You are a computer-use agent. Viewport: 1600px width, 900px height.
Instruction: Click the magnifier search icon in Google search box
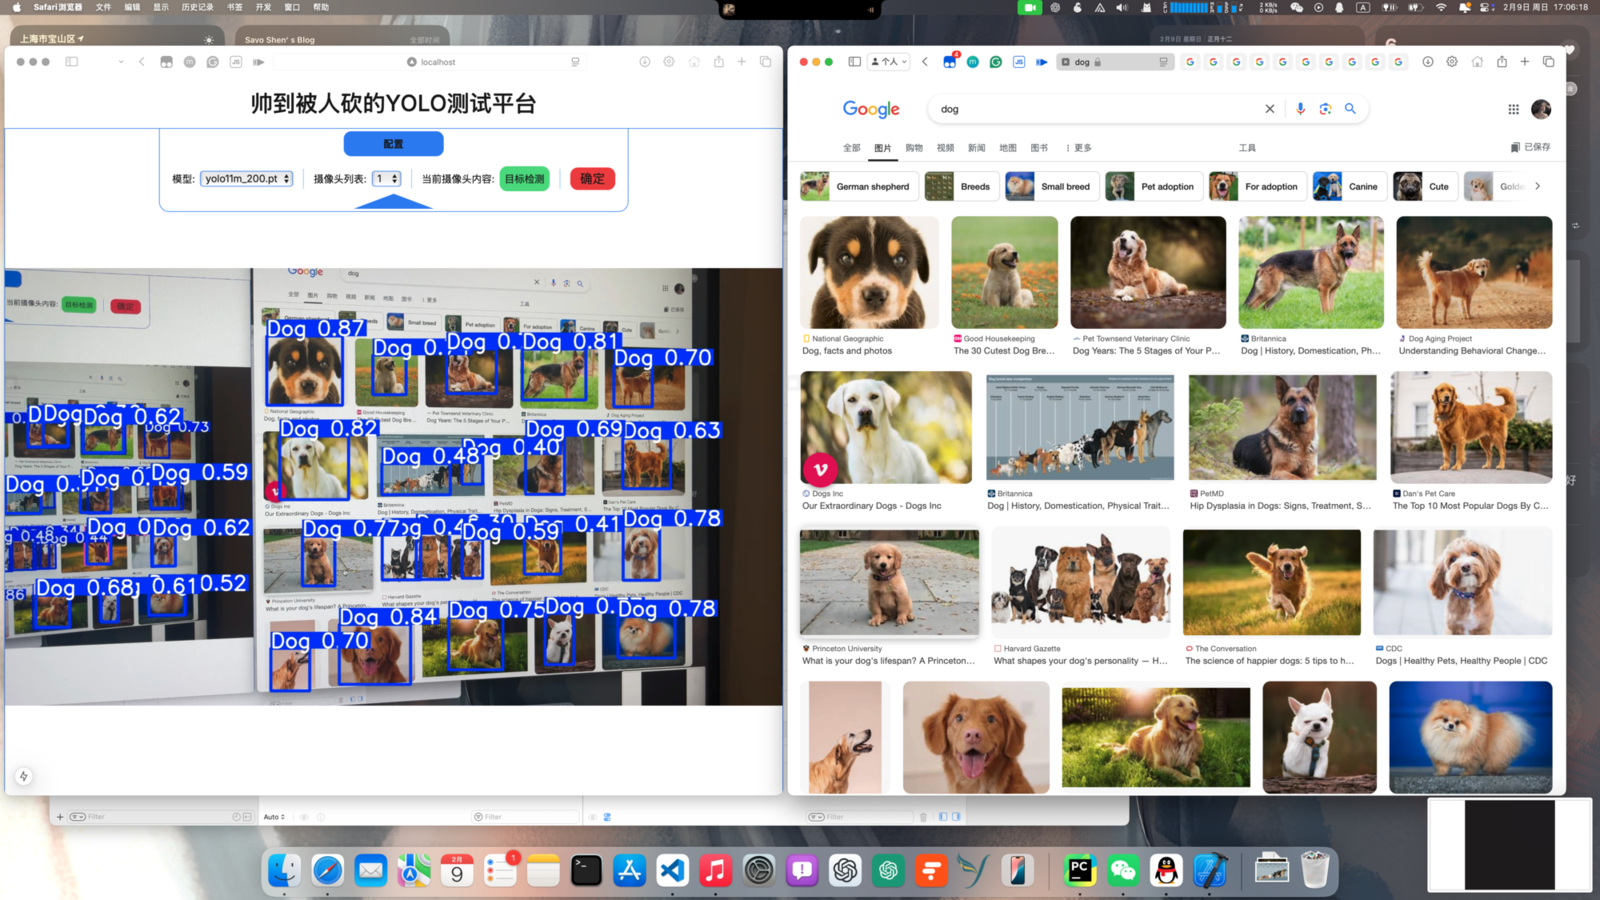(x=1350, y=109)
